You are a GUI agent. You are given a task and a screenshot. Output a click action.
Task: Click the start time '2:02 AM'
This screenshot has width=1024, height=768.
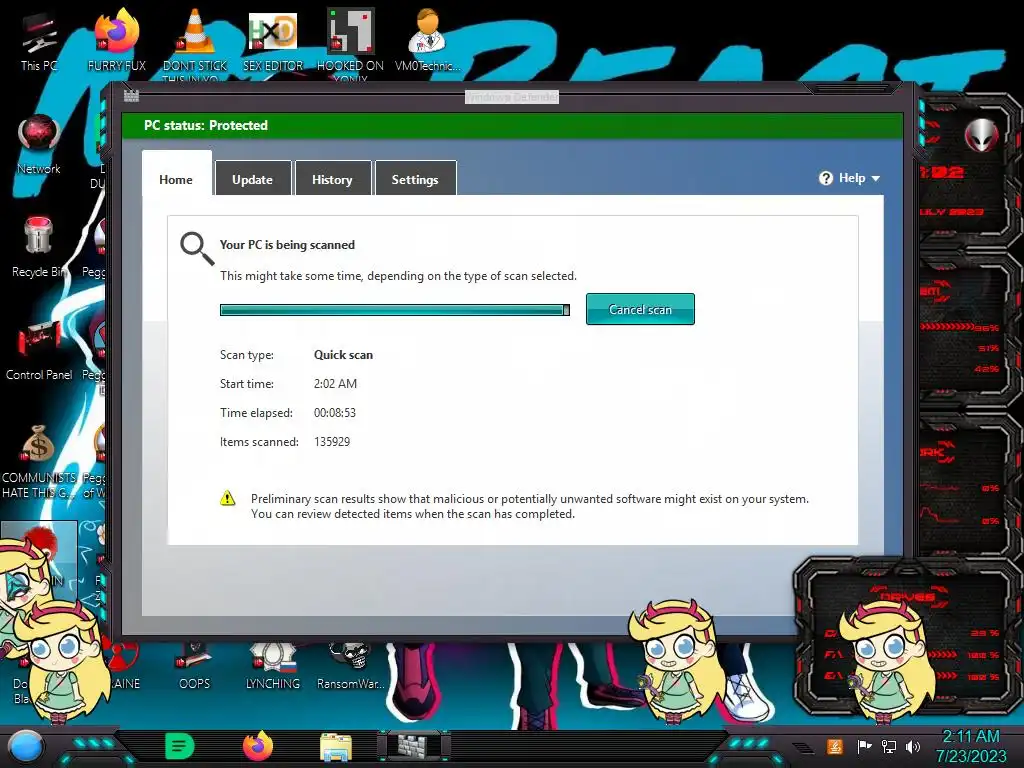click(x=335, y=383)
